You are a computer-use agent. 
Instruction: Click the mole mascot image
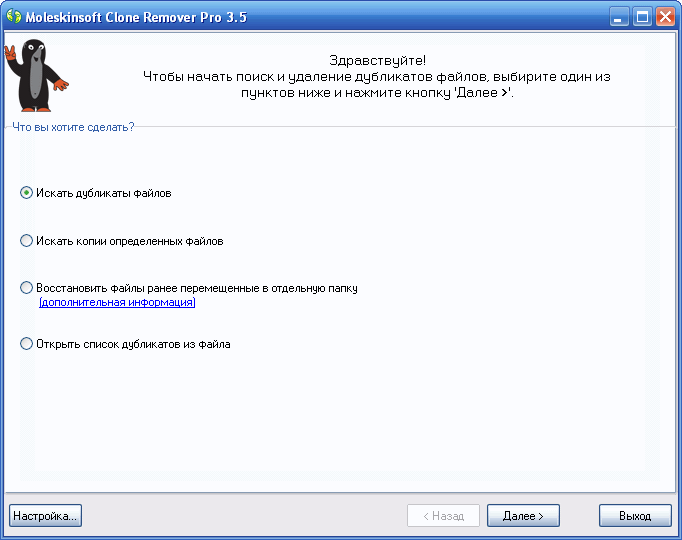pyautogui.click(x=37, y=75)
